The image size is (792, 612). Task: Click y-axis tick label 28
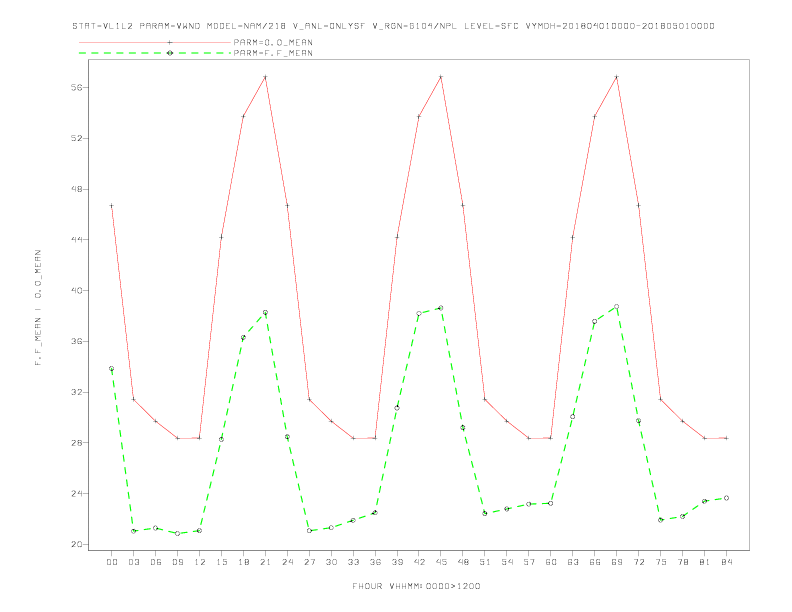(x=77, y=443)
